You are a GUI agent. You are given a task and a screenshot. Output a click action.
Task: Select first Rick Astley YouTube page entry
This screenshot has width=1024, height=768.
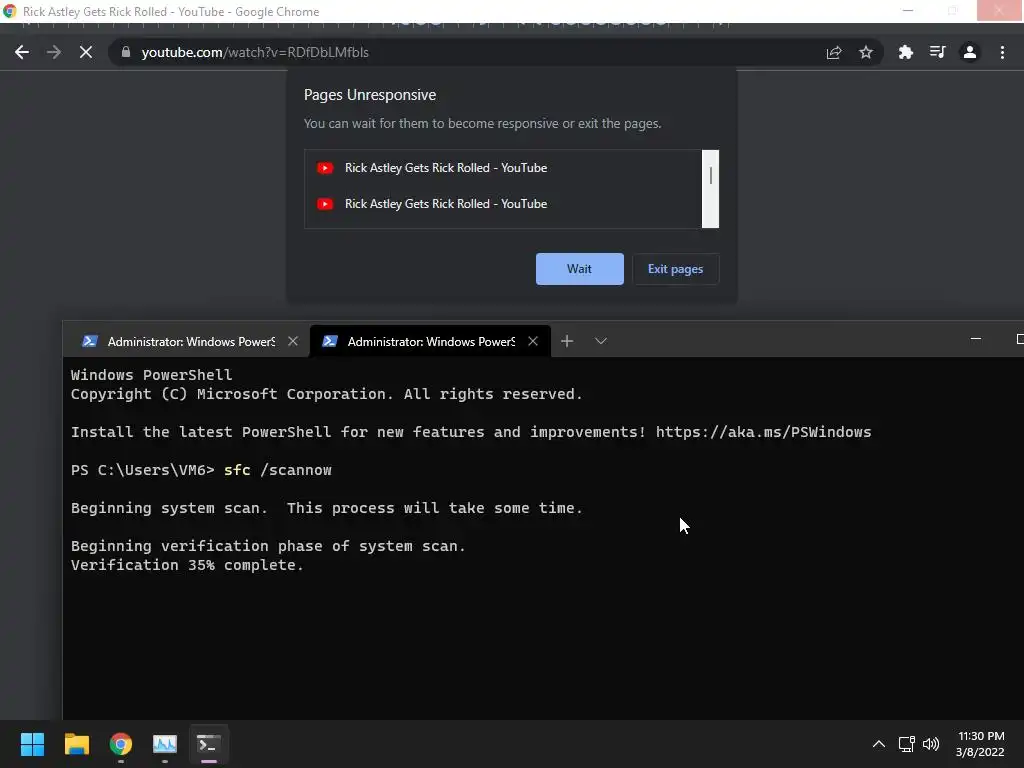pyautogui.click(x=503, y=168)
